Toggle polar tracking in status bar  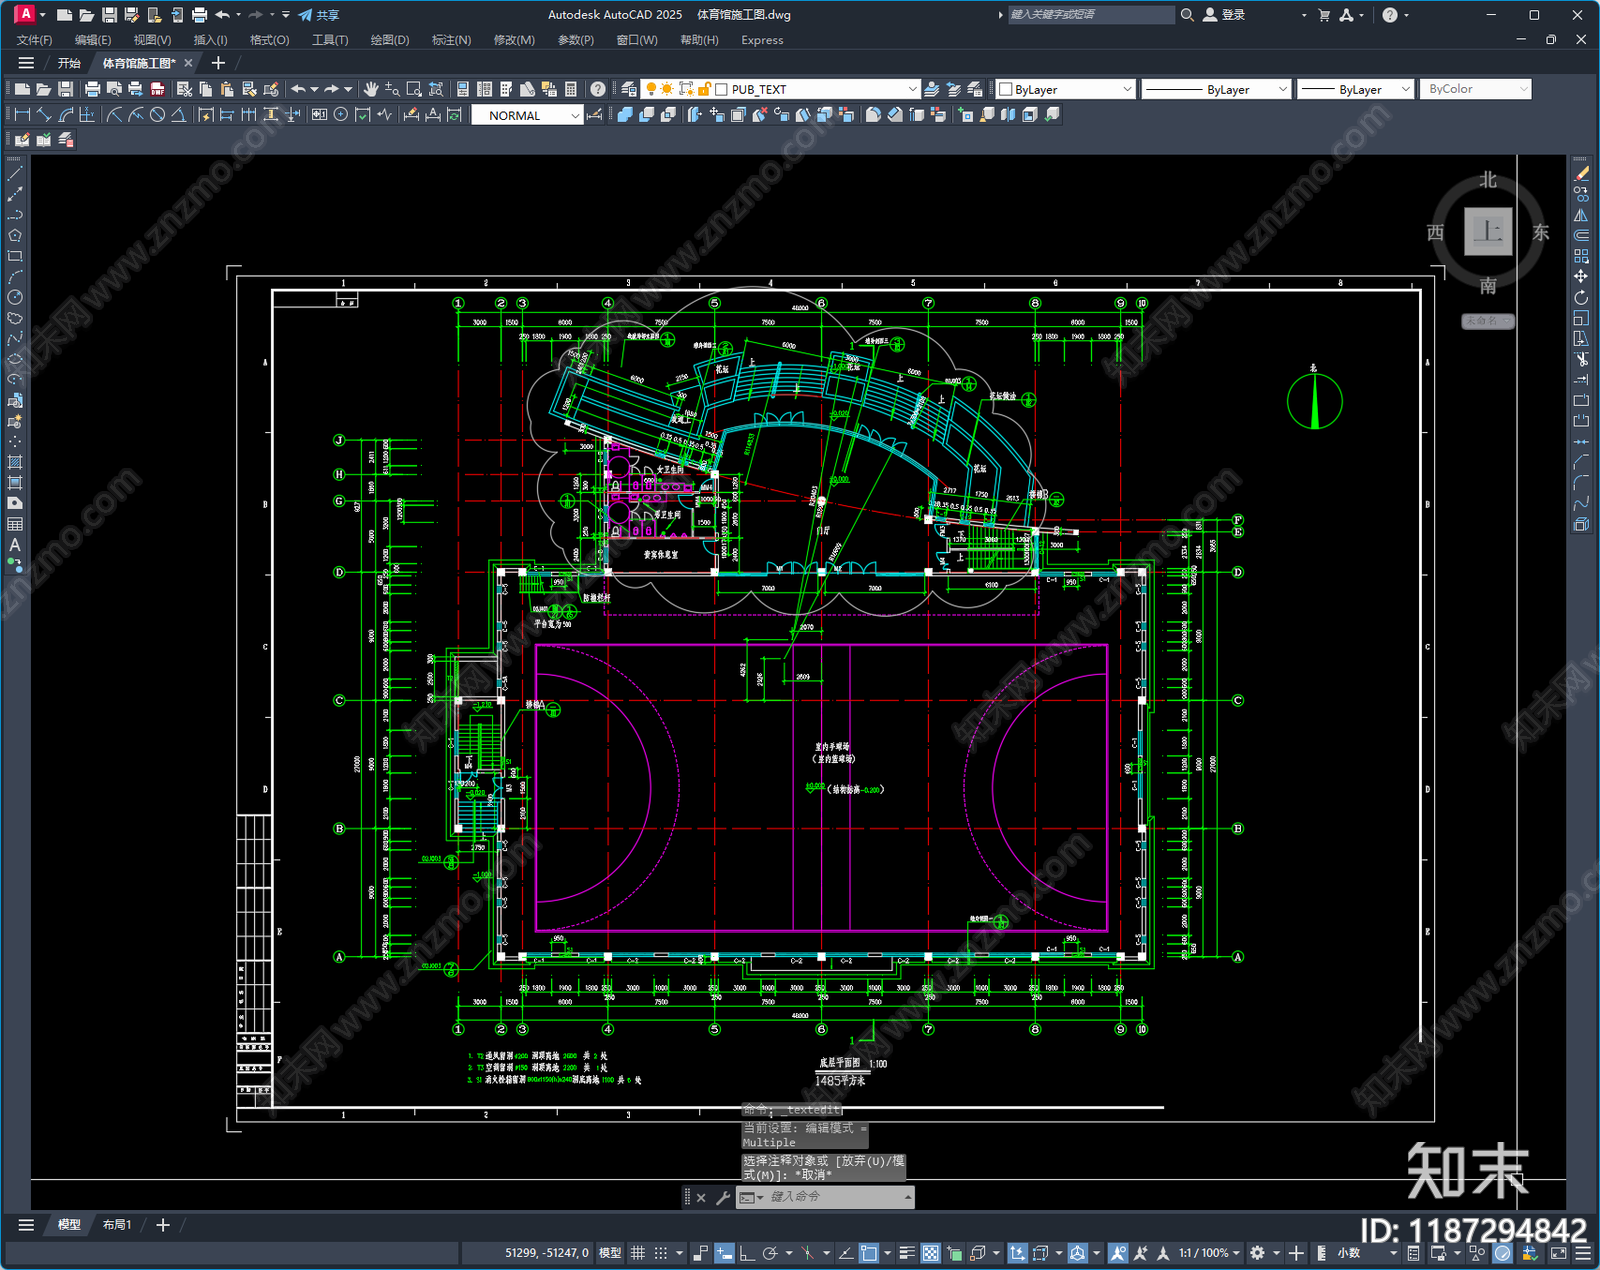(769, 1253)
